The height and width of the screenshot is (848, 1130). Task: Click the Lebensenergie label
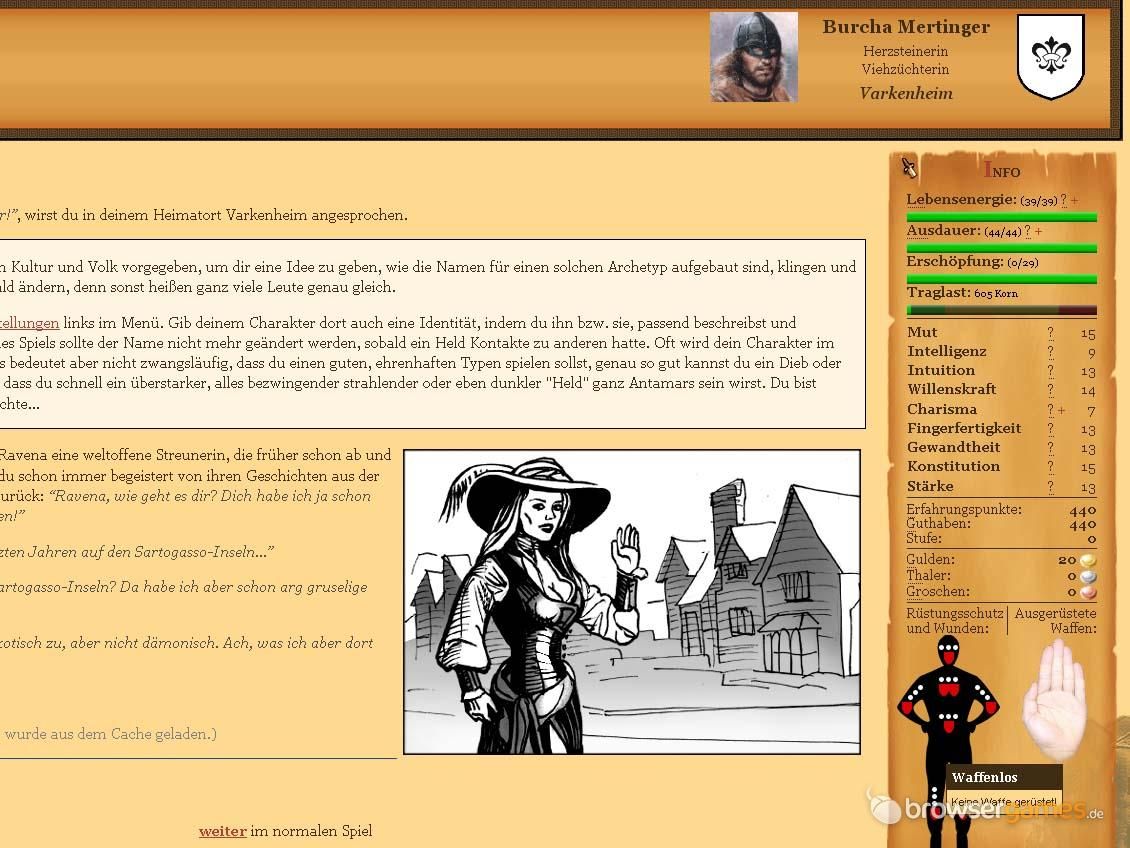961,200
